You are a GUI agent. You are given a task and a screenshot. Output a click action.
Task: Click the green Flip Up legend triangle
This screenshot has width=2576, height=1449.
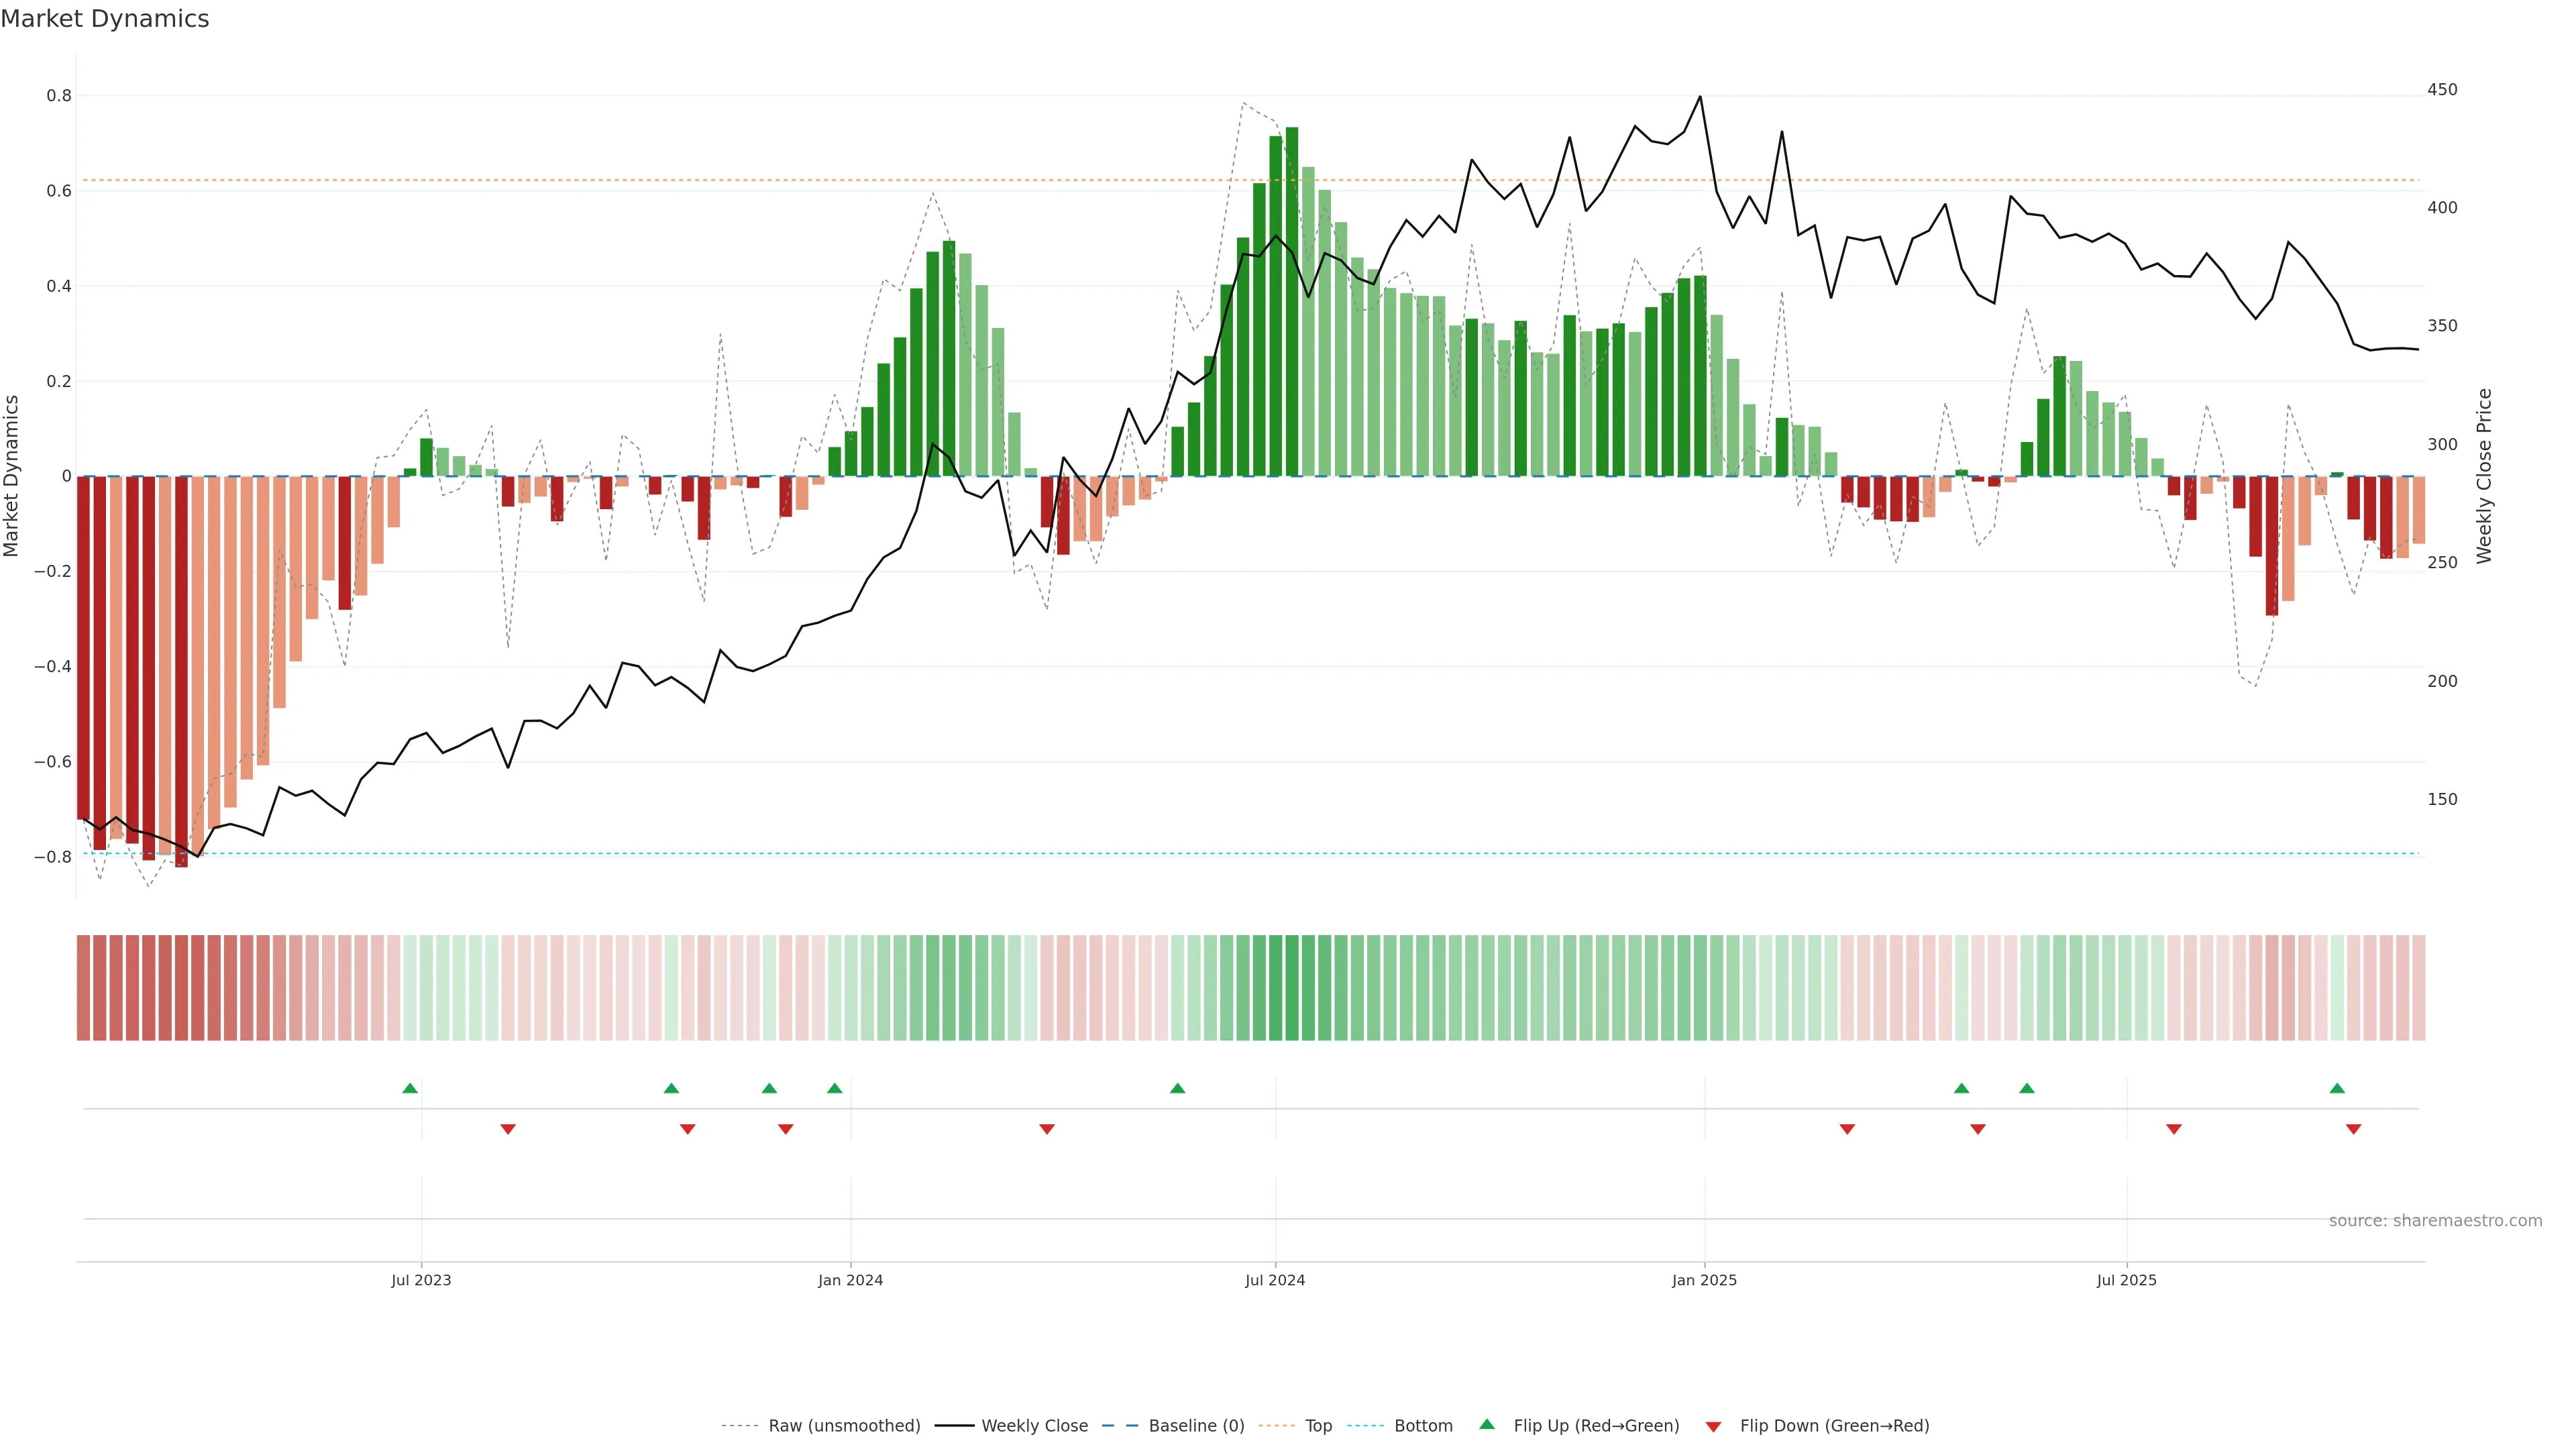[x=1486, y=1424]
